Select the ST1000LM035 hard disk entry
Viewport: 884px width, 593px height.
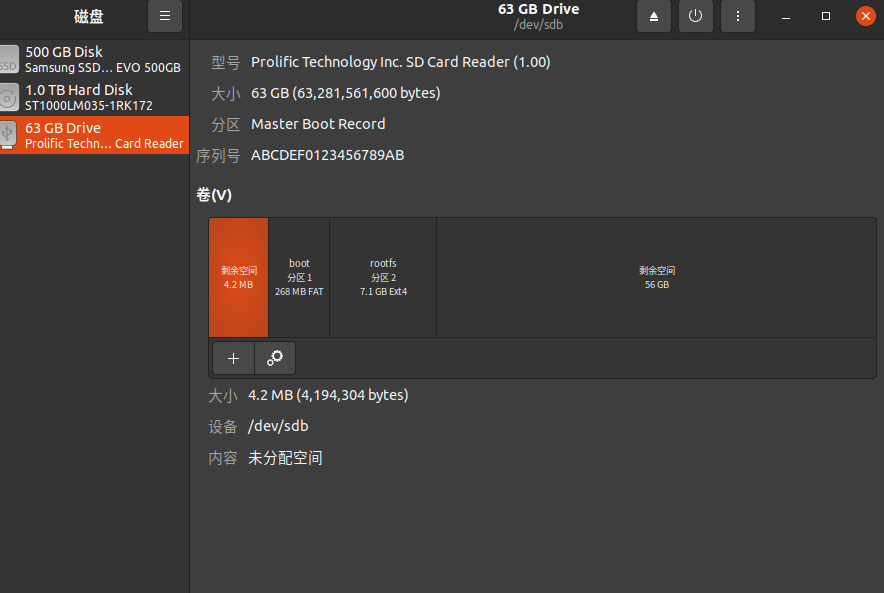(95, 96)
